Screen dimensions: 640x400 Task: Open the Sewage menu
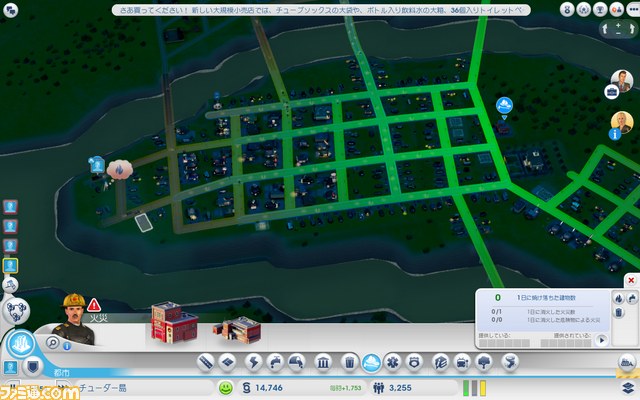(298, 362)
